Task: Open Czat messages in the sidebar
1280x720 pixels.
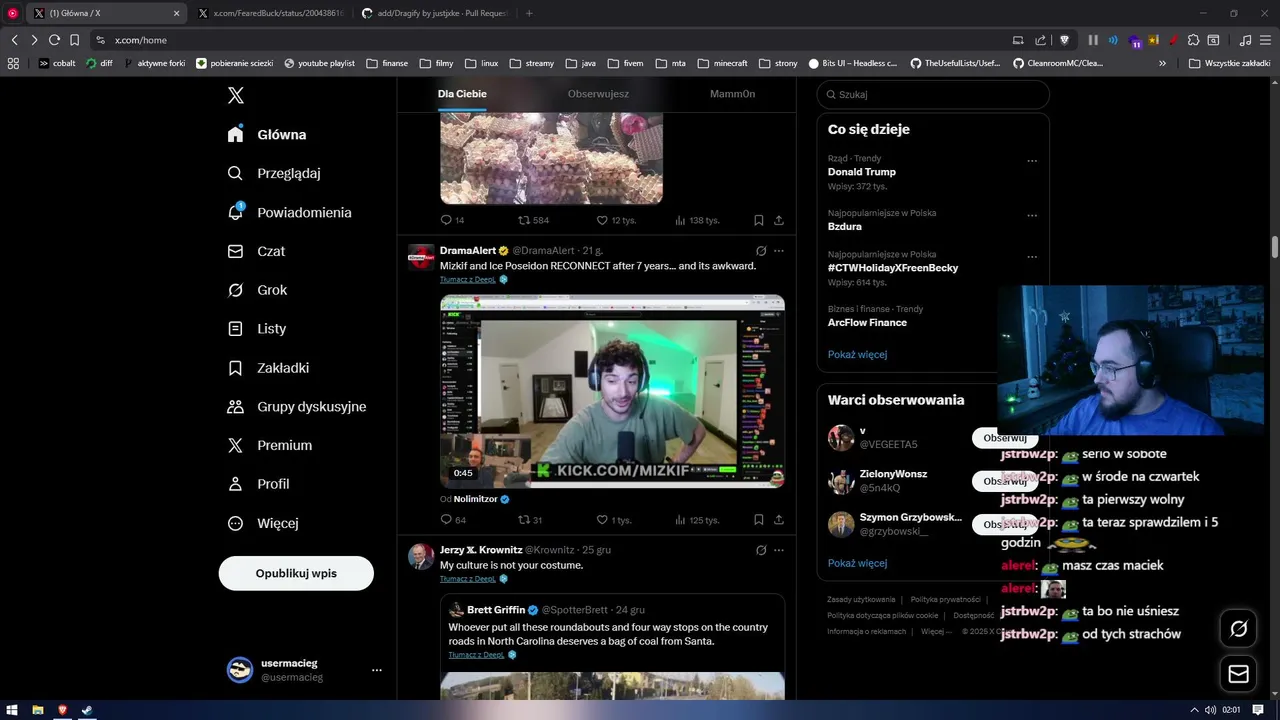Action: point(257,251)
